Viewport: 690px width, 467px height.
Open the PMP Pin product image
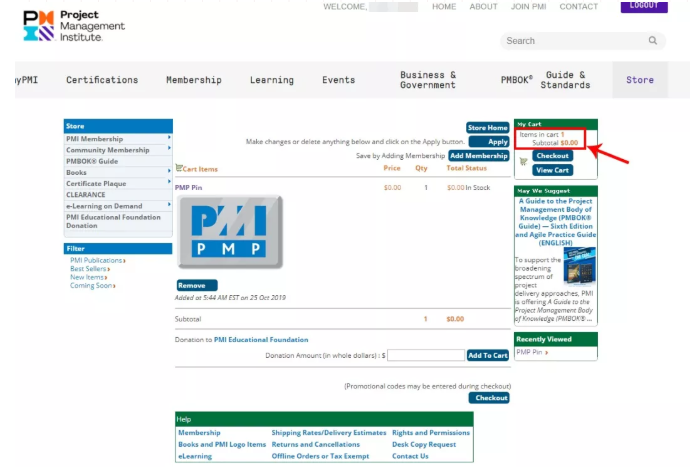point(230,232)
